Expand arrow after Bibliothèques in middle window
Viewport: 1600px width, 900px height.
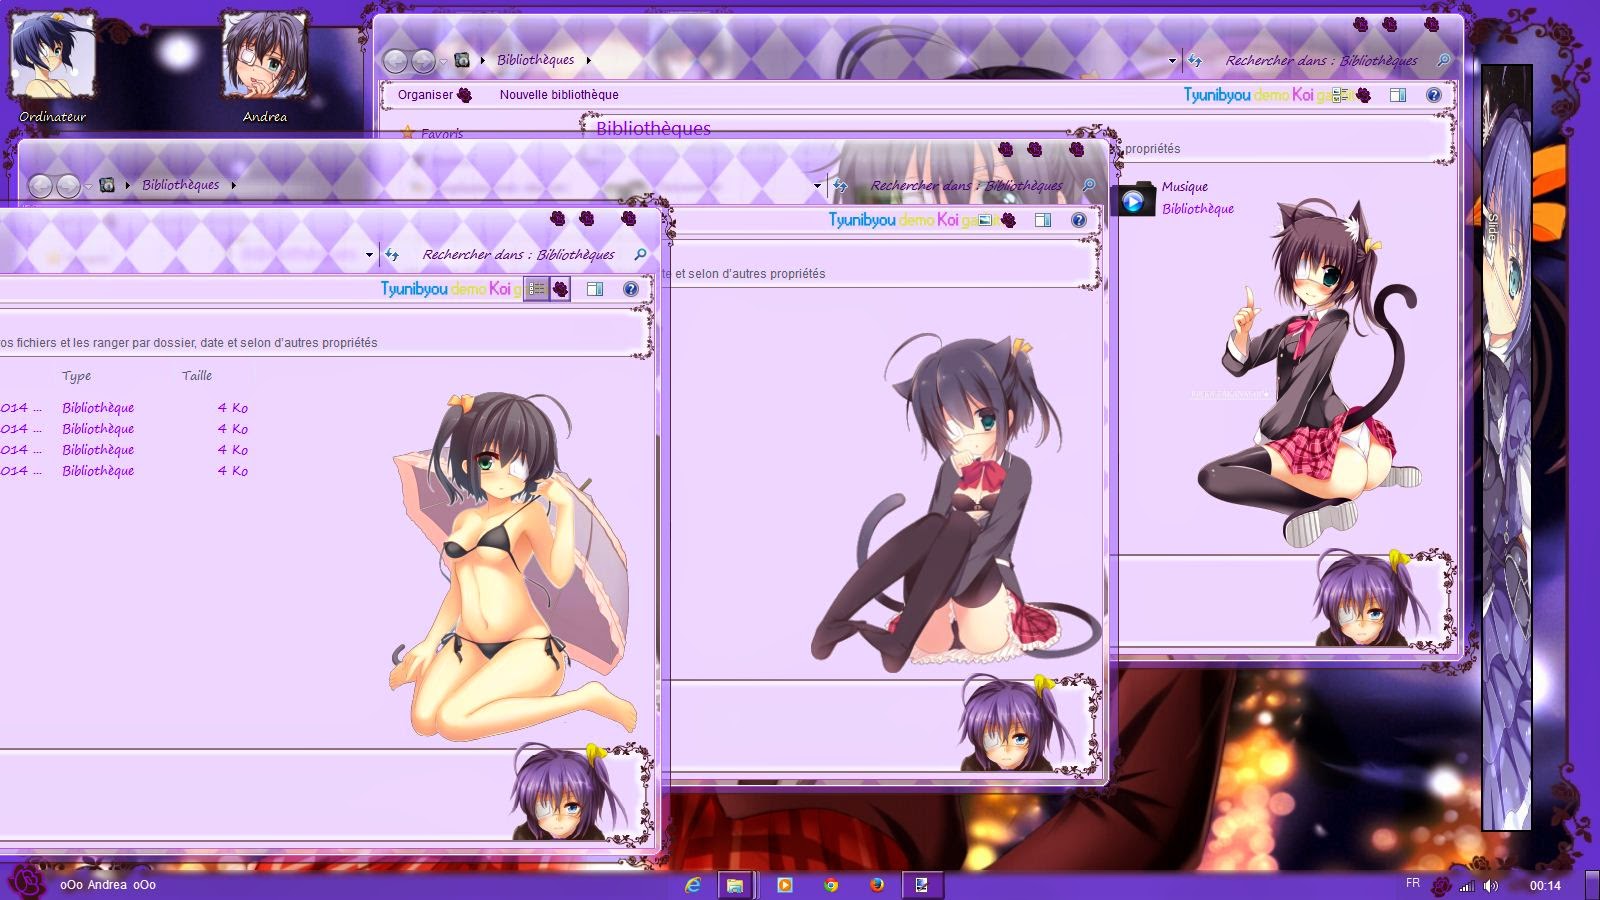233,186
